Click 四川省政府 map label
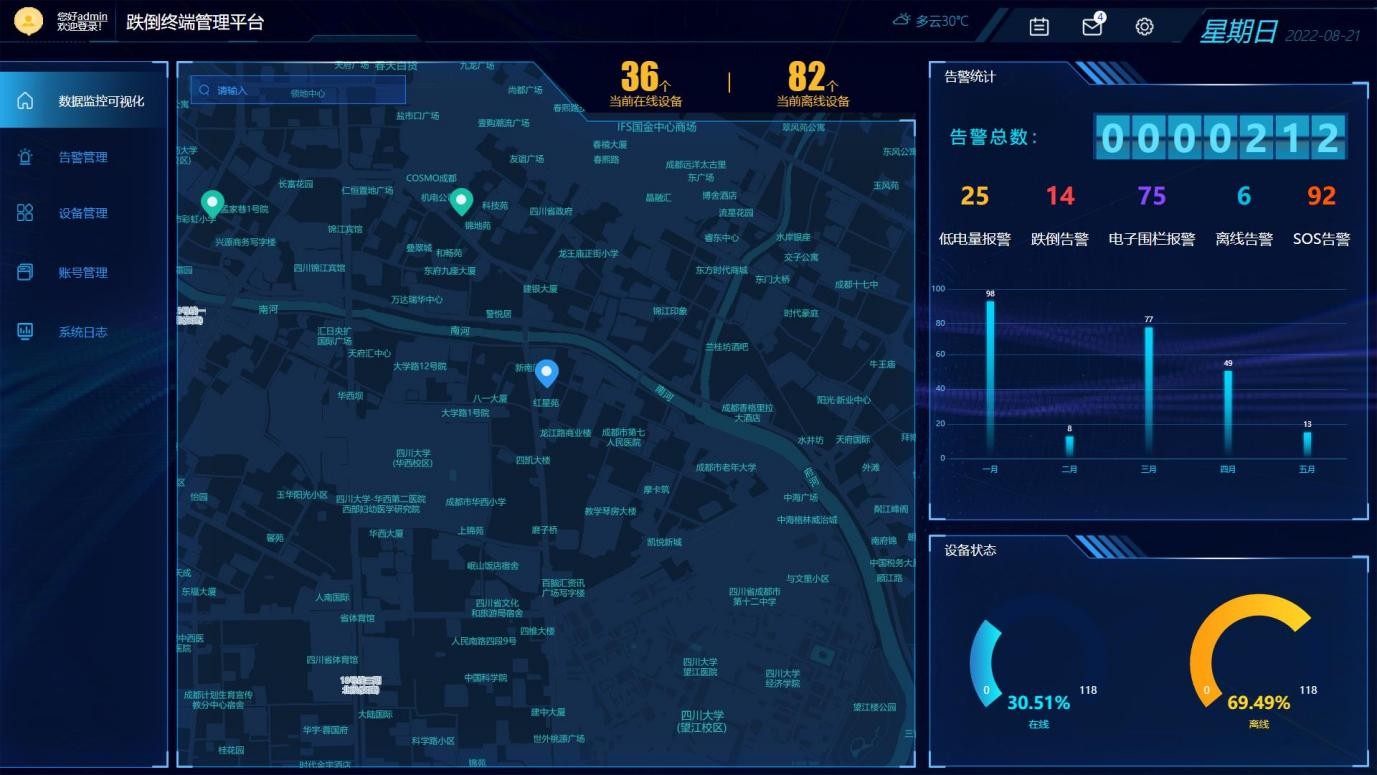The image size is (1377, 775). (x=551, y=211)
